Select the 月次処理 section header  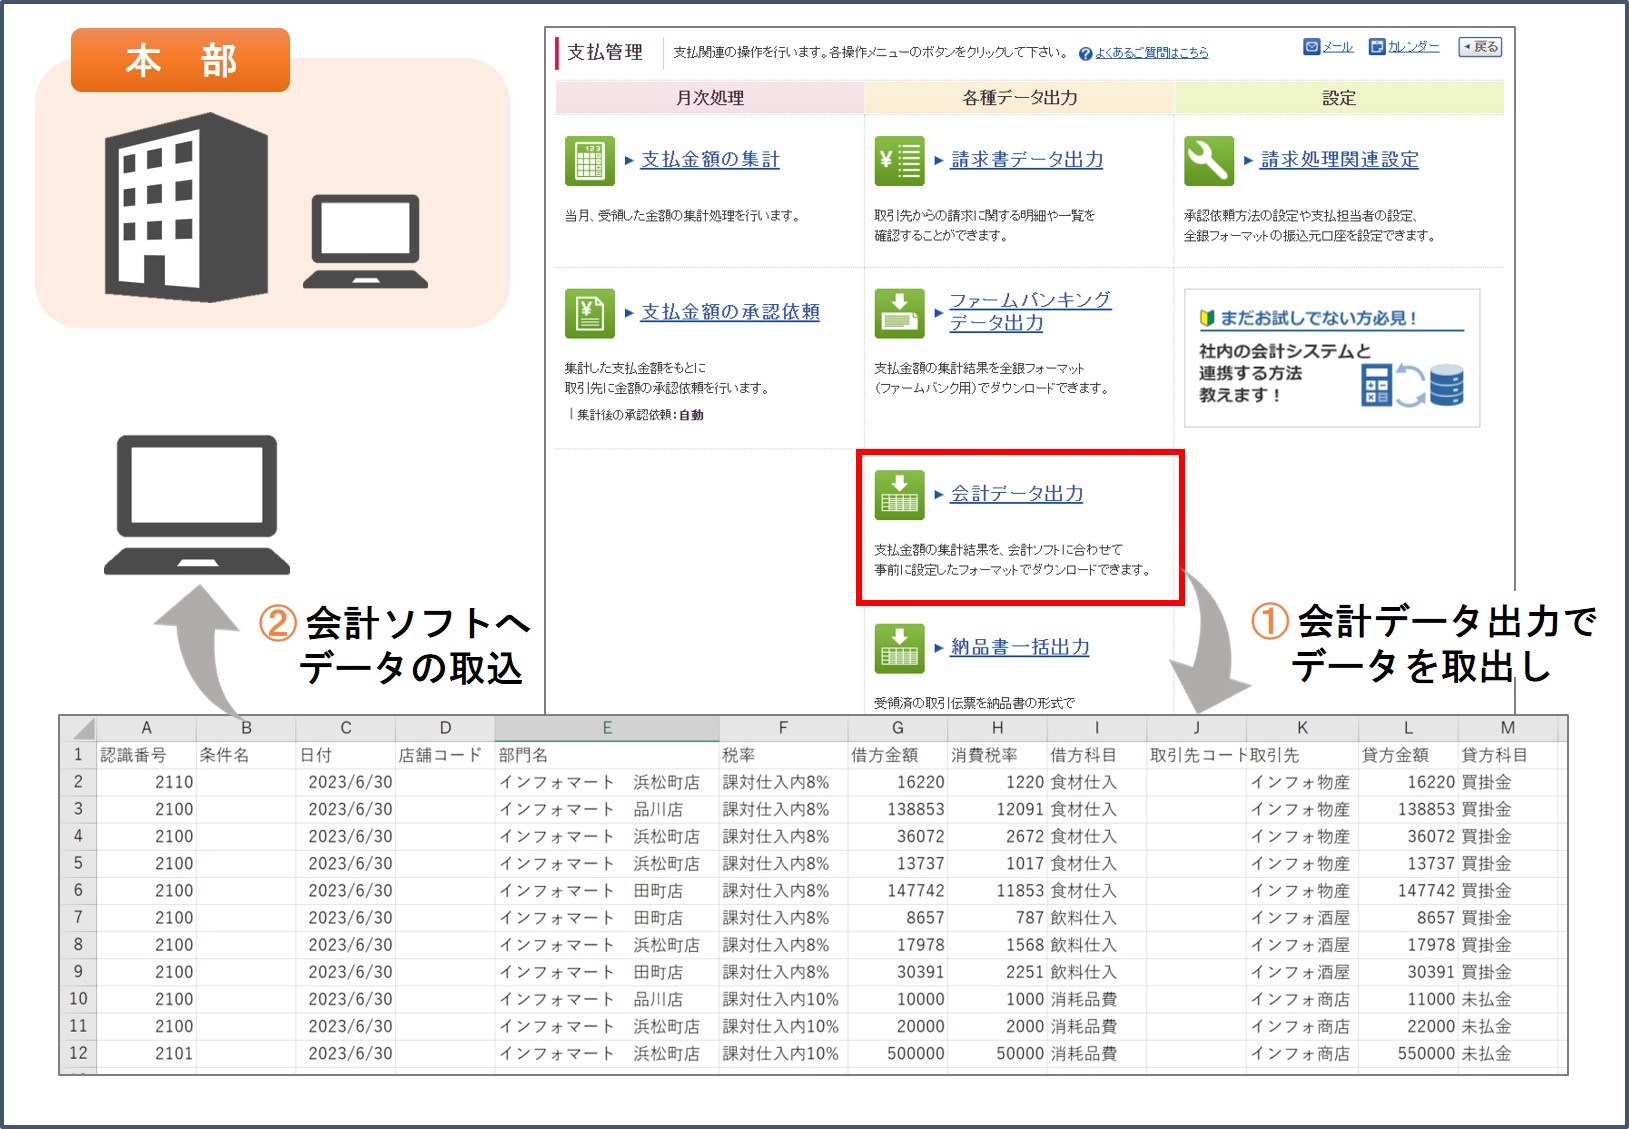pos(710,98)
